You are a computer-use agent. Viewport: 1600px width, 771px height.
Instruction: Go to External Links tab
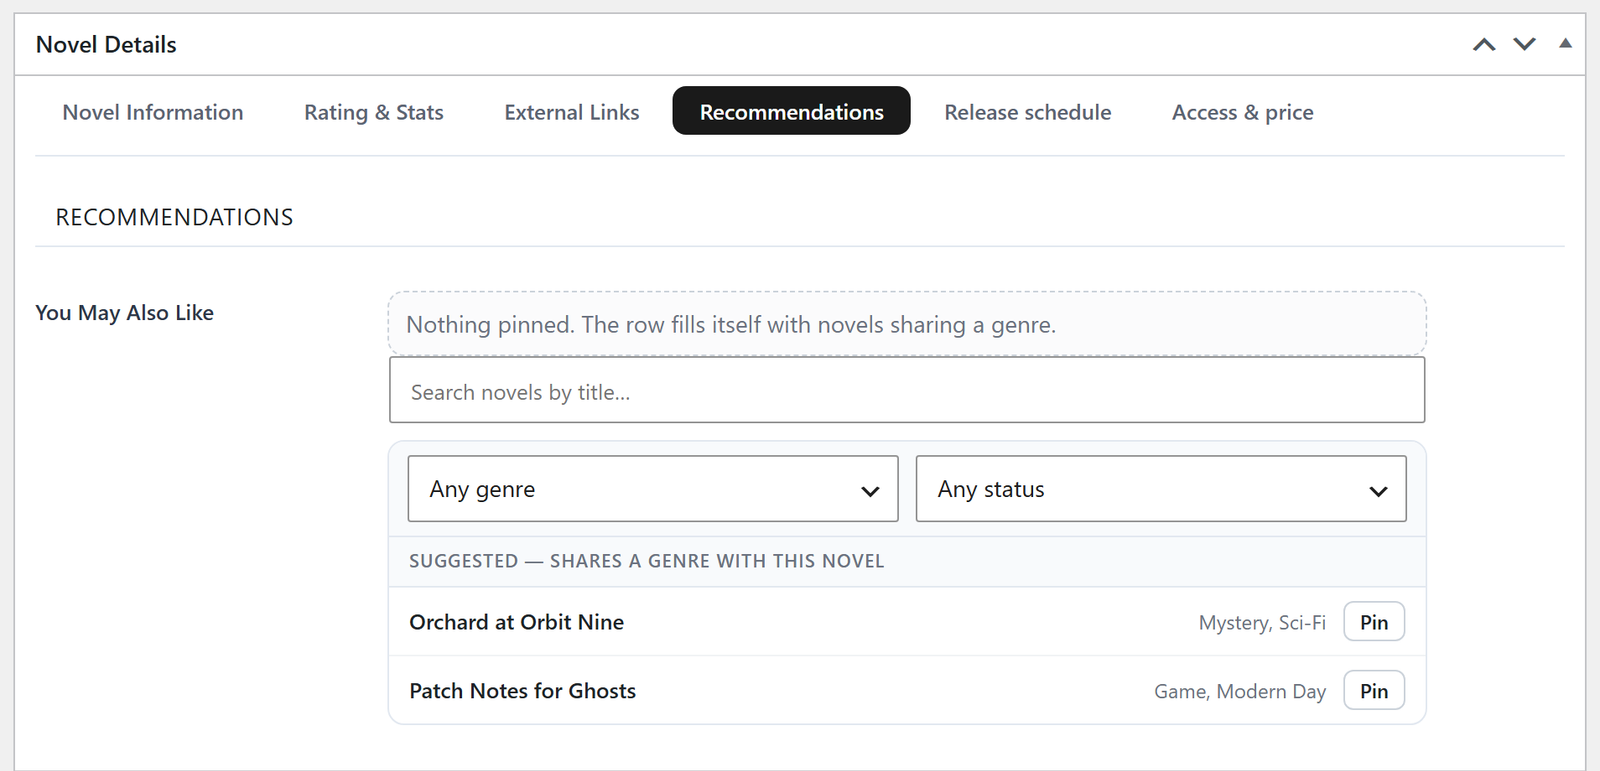point(572,112)
